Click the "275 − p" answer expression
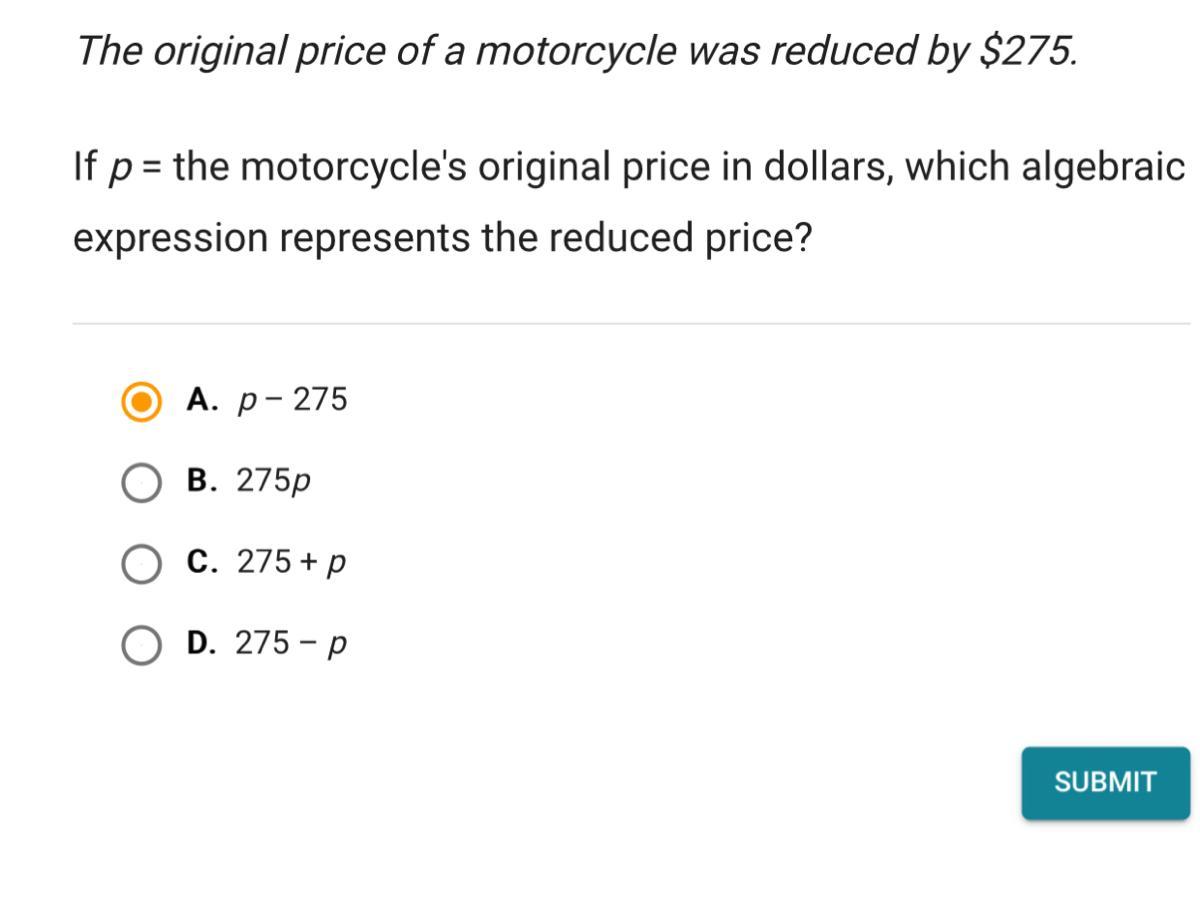 point(291,643)
